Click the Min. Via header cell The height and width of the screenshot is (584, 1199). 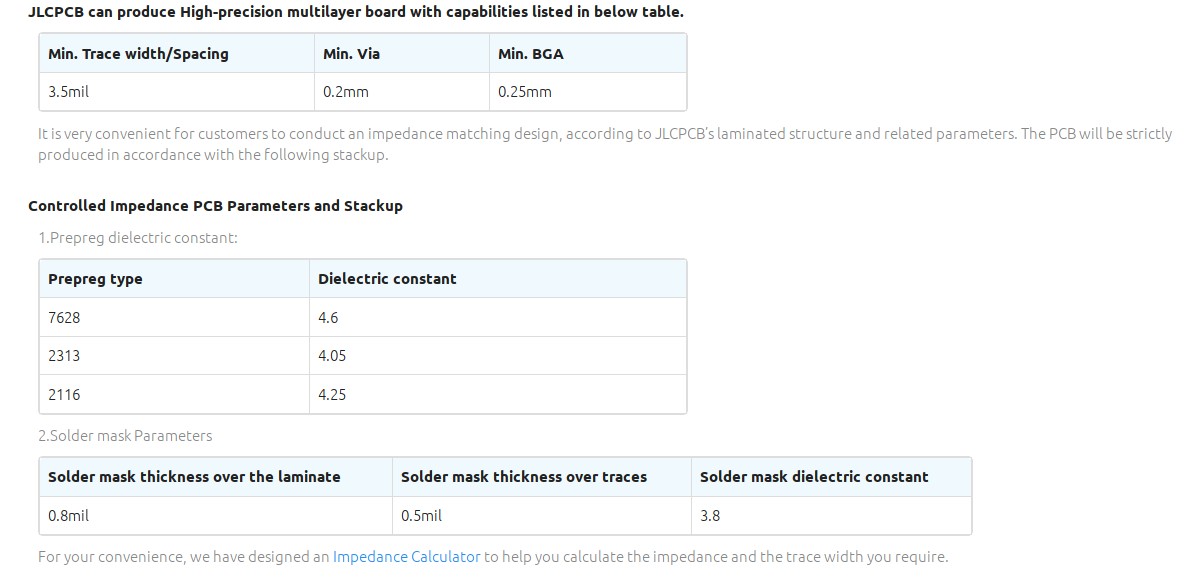tap(401, 54)
